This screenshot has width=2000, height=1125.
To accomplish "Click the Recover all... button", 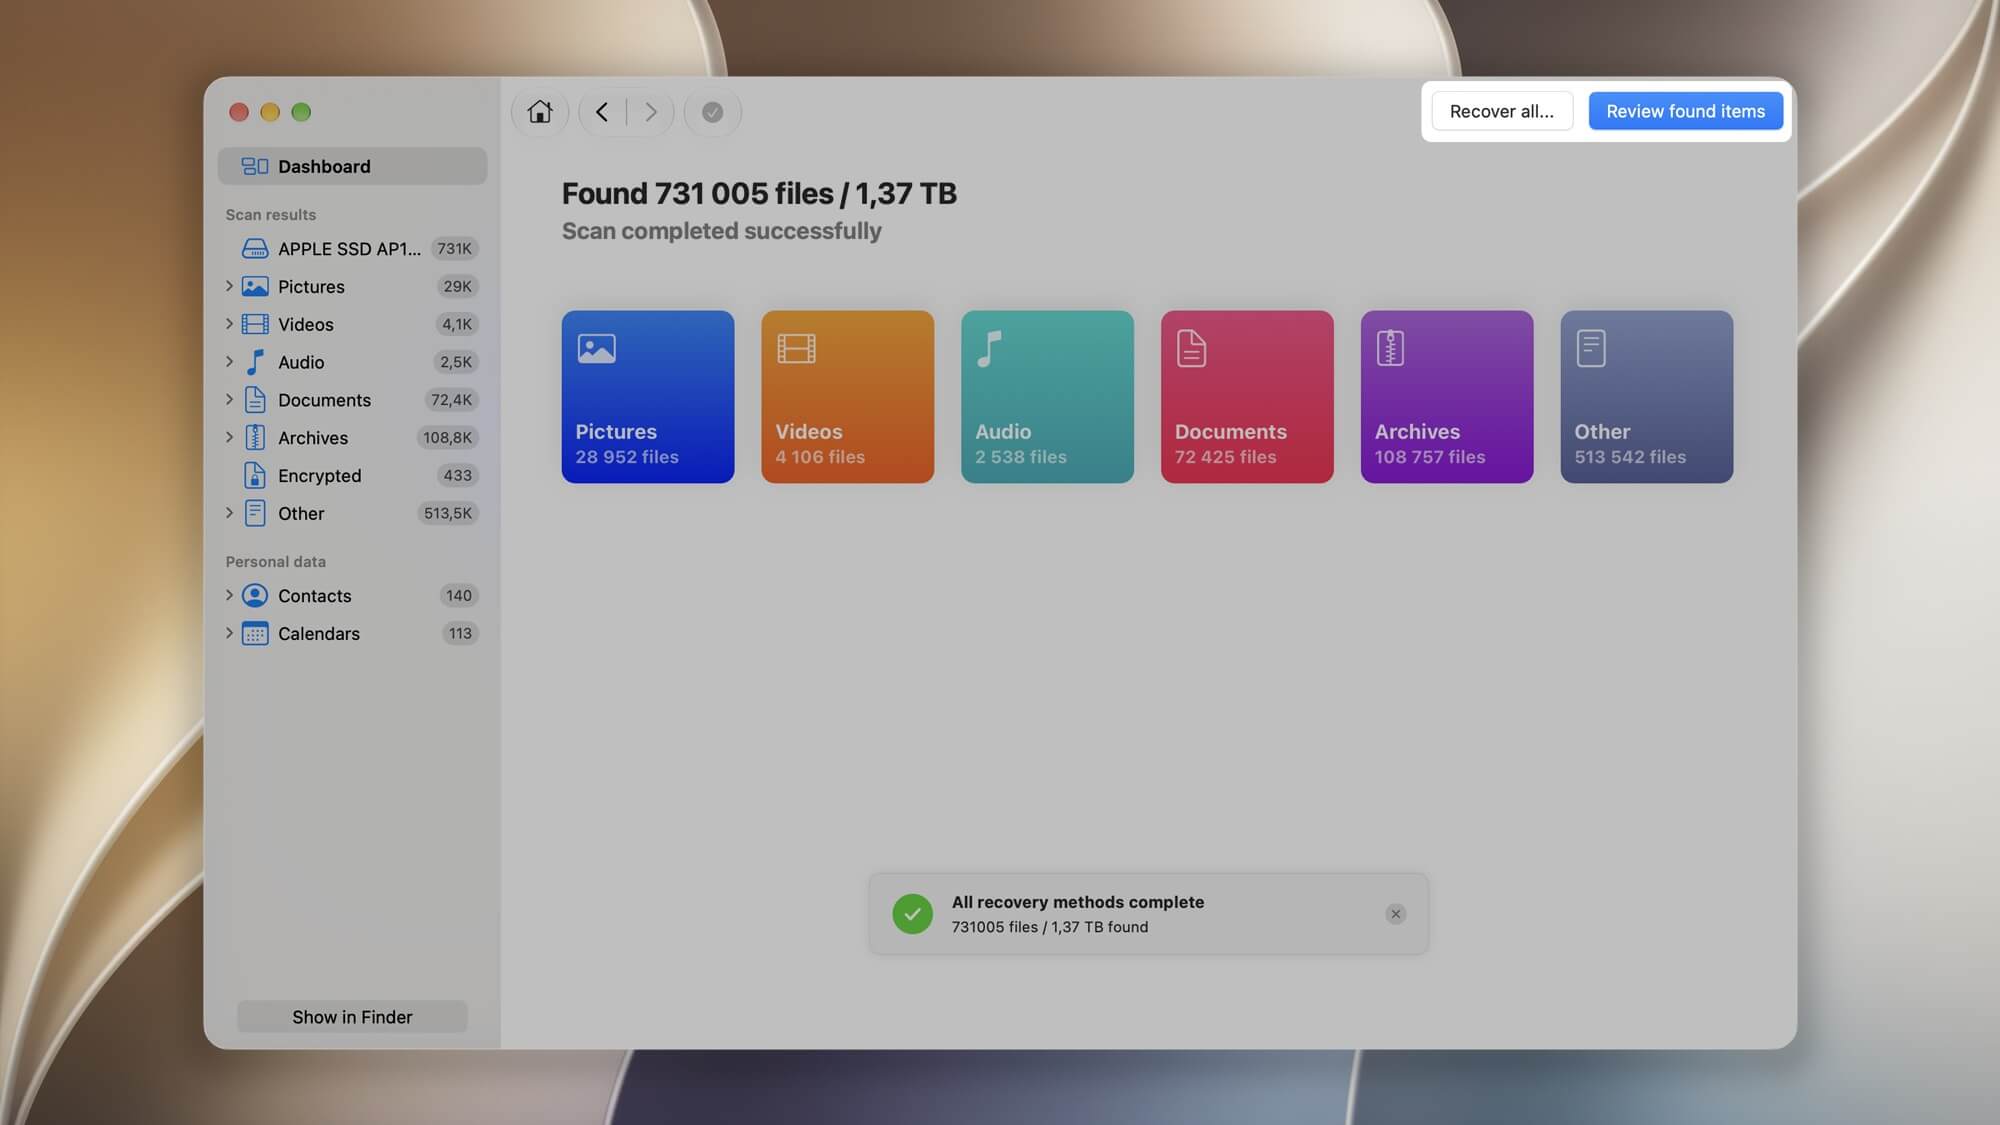I will click(x=1502, y=111).
